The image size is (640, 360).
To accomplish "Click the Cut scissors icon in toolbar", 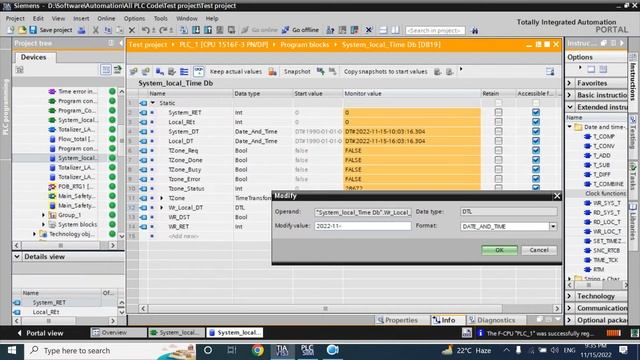I will coord(95,30).
